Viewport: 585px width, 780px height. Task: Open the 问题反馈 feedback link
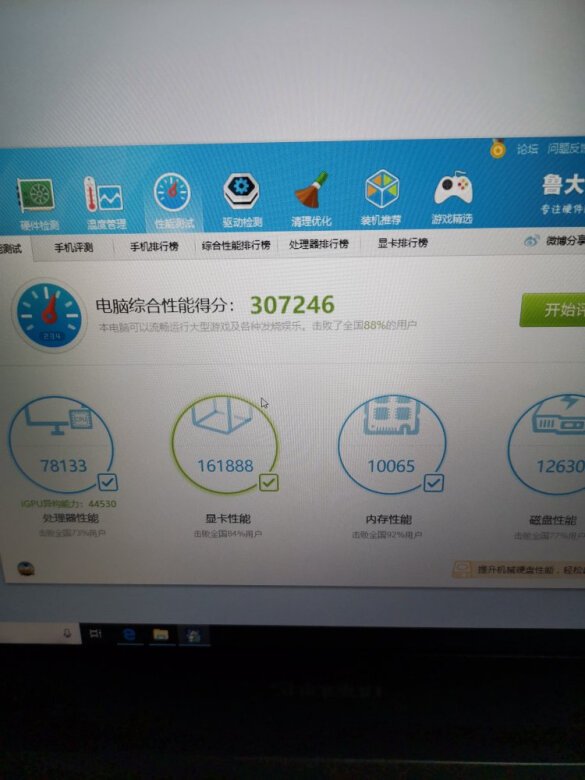click(566, 148)
